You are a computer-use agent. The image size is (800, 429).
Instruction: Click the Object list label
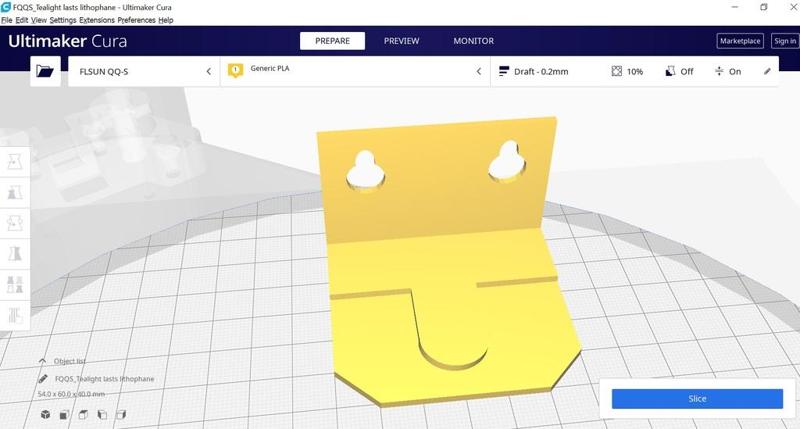pyautogui.click(x=70, y=361)
